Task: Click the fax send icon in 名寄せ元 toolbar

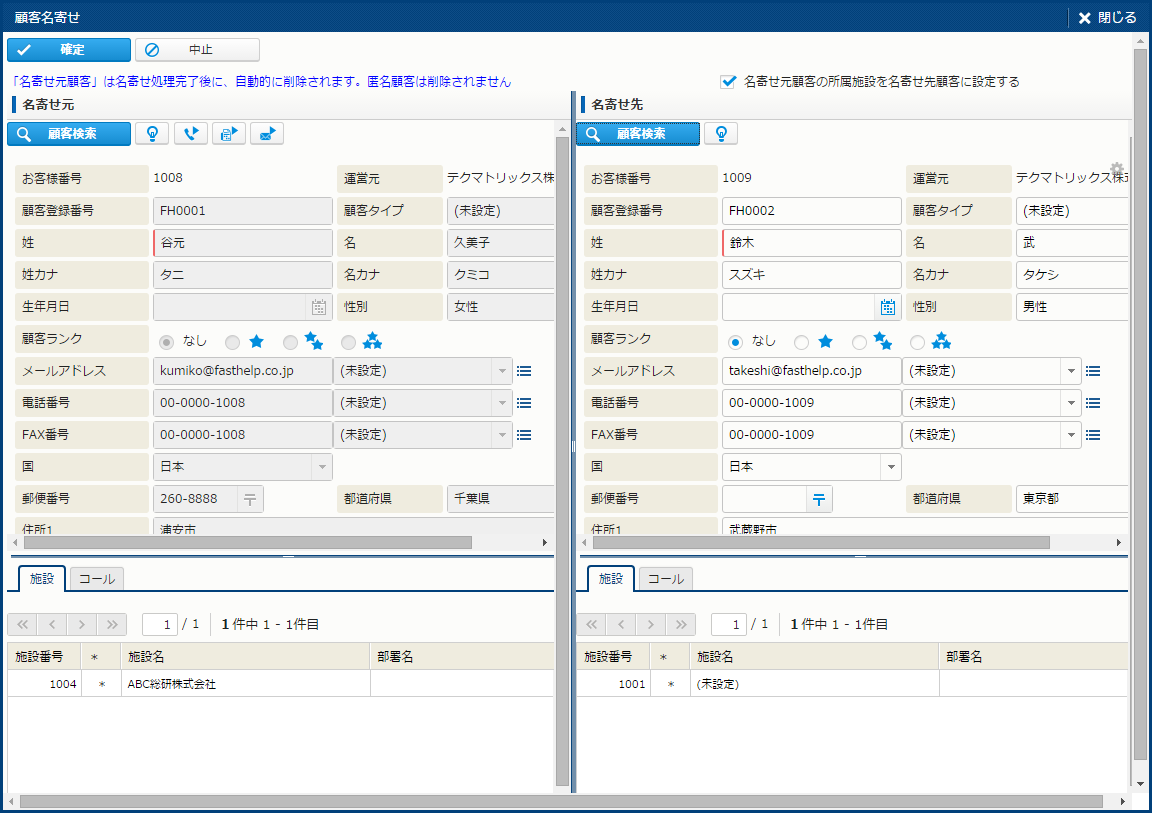Action: coord(229,134)
